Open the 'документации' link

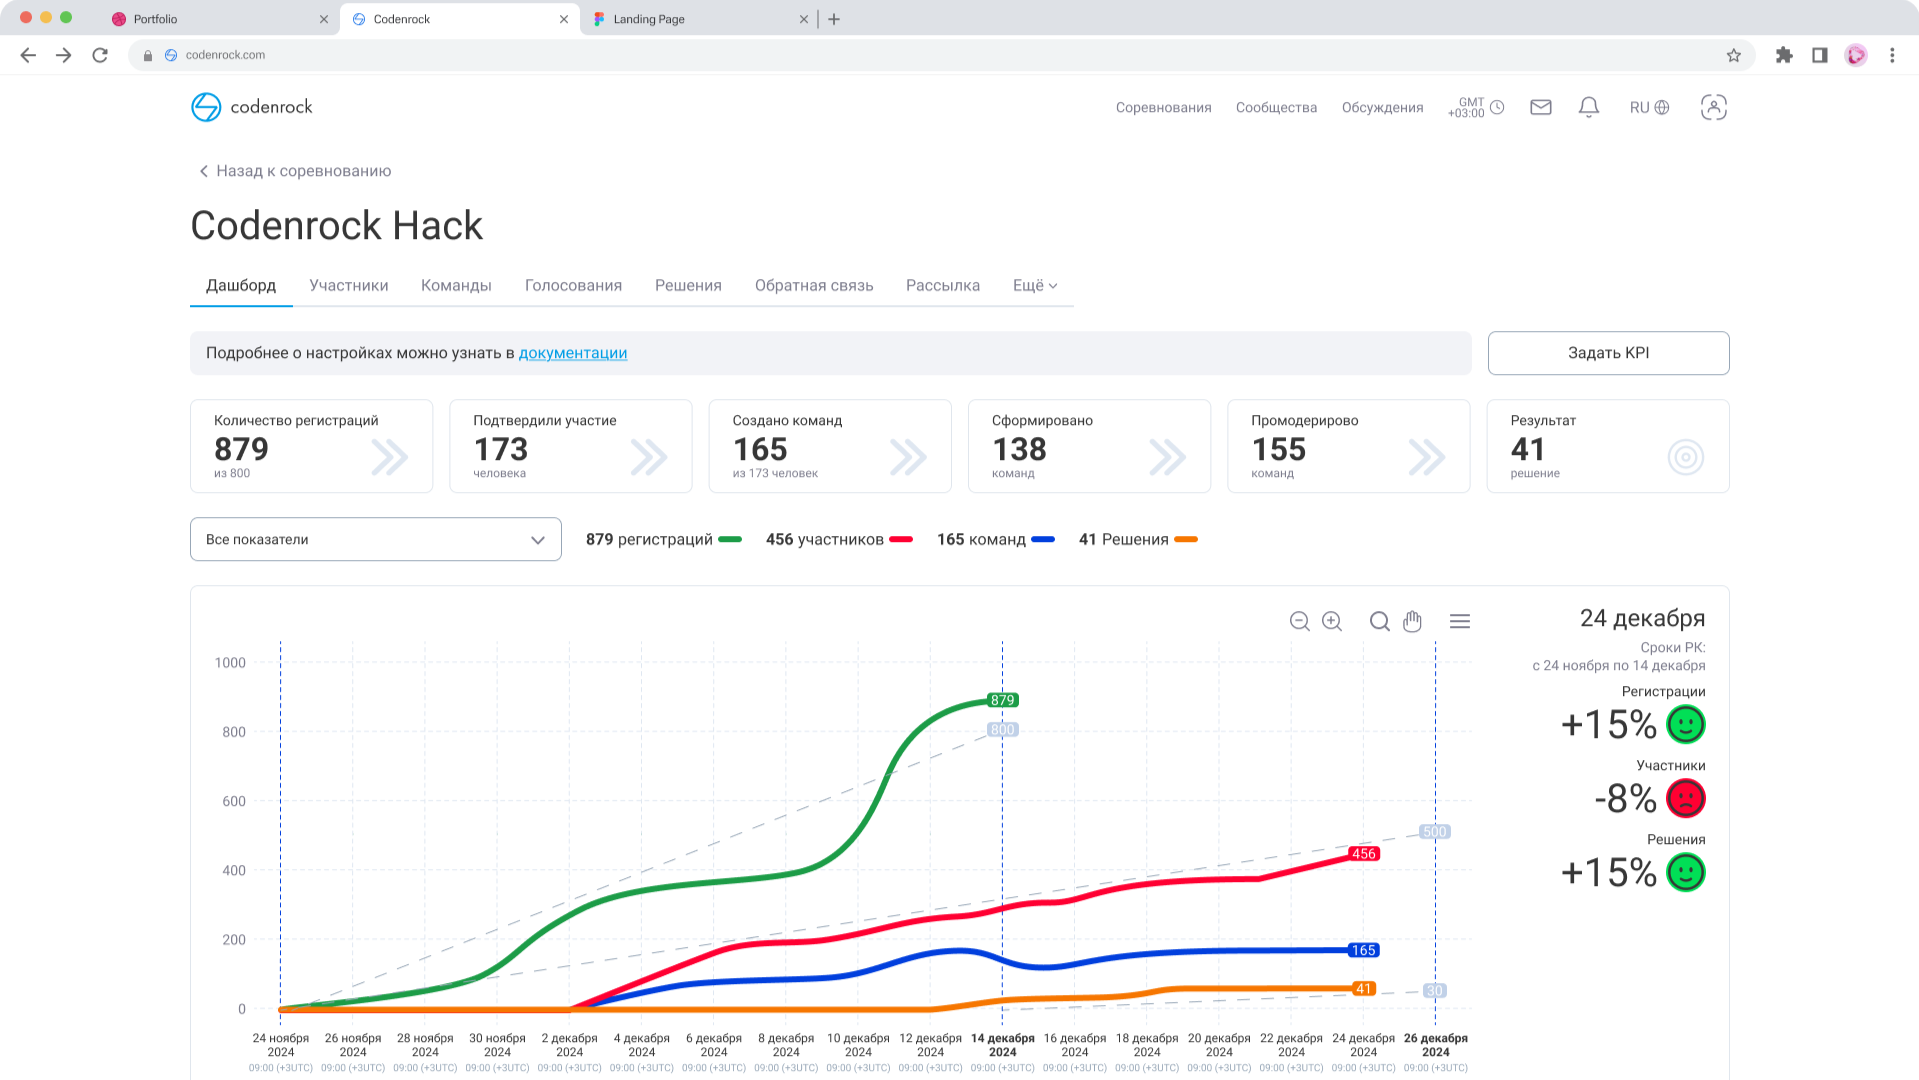point(572,353)
